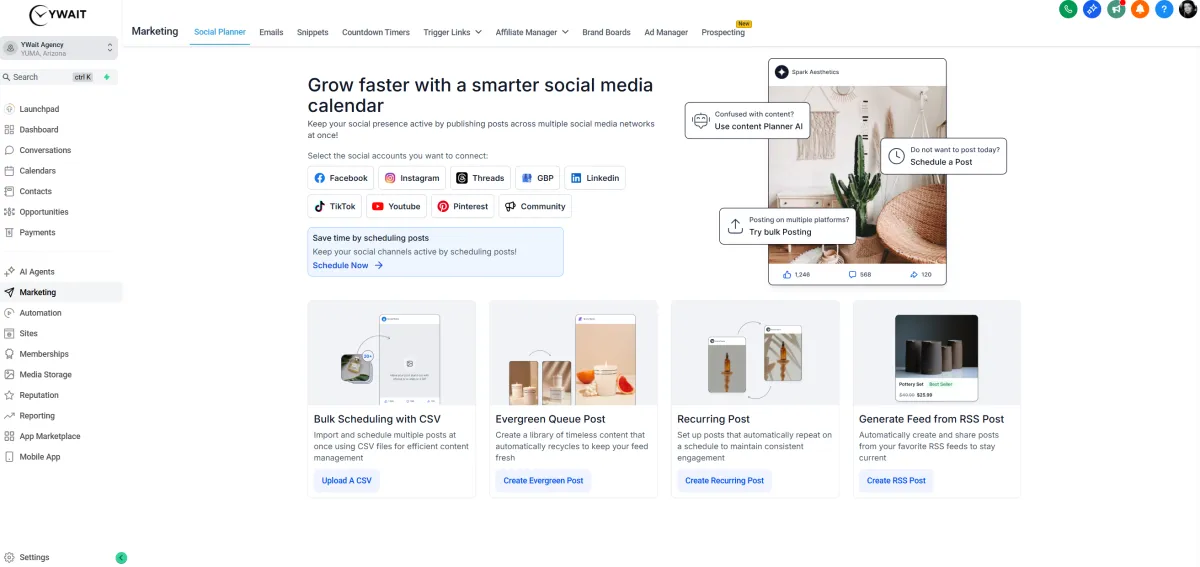Expand the Affiliate Manager dropdown
The height and width of the screenshot is (567, 1200).
click(x=532, y=32)
